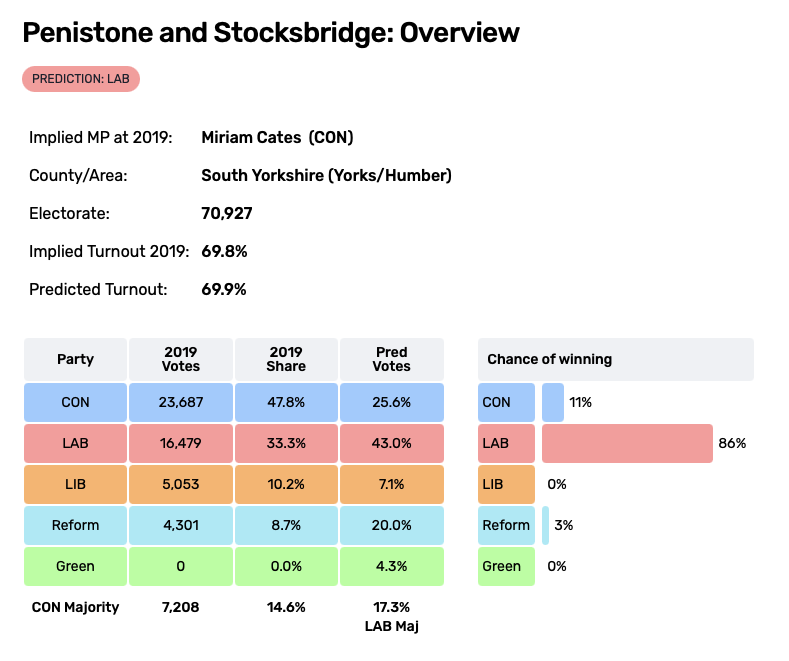Select the CON party cell in table

[76, 403]
